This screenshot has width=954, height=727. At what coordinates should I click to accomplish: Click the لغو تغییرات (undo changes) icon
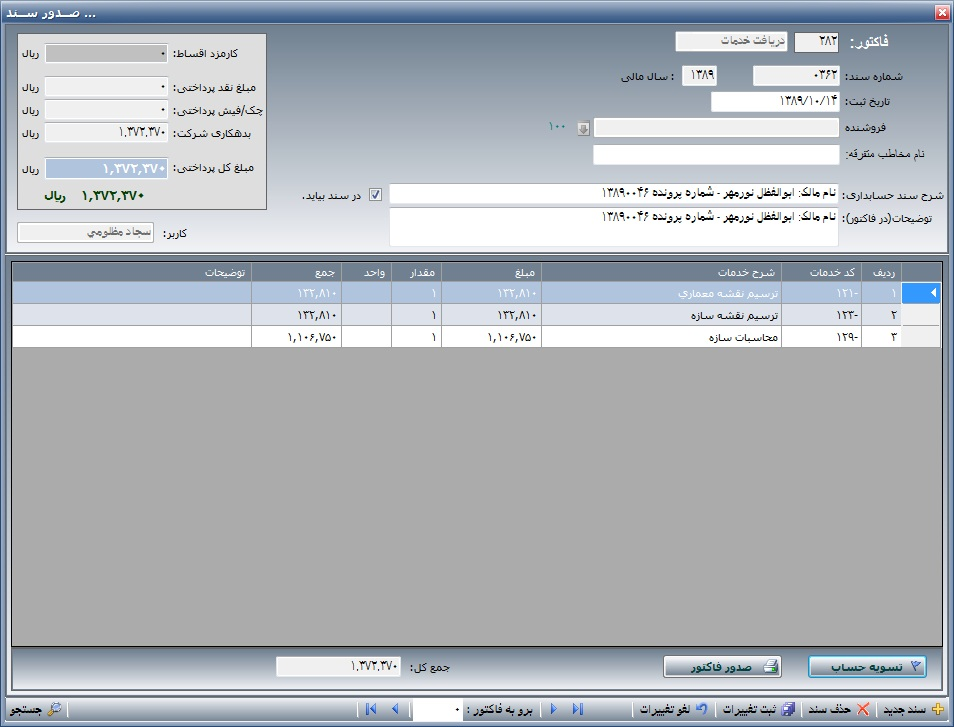point(701,709)
